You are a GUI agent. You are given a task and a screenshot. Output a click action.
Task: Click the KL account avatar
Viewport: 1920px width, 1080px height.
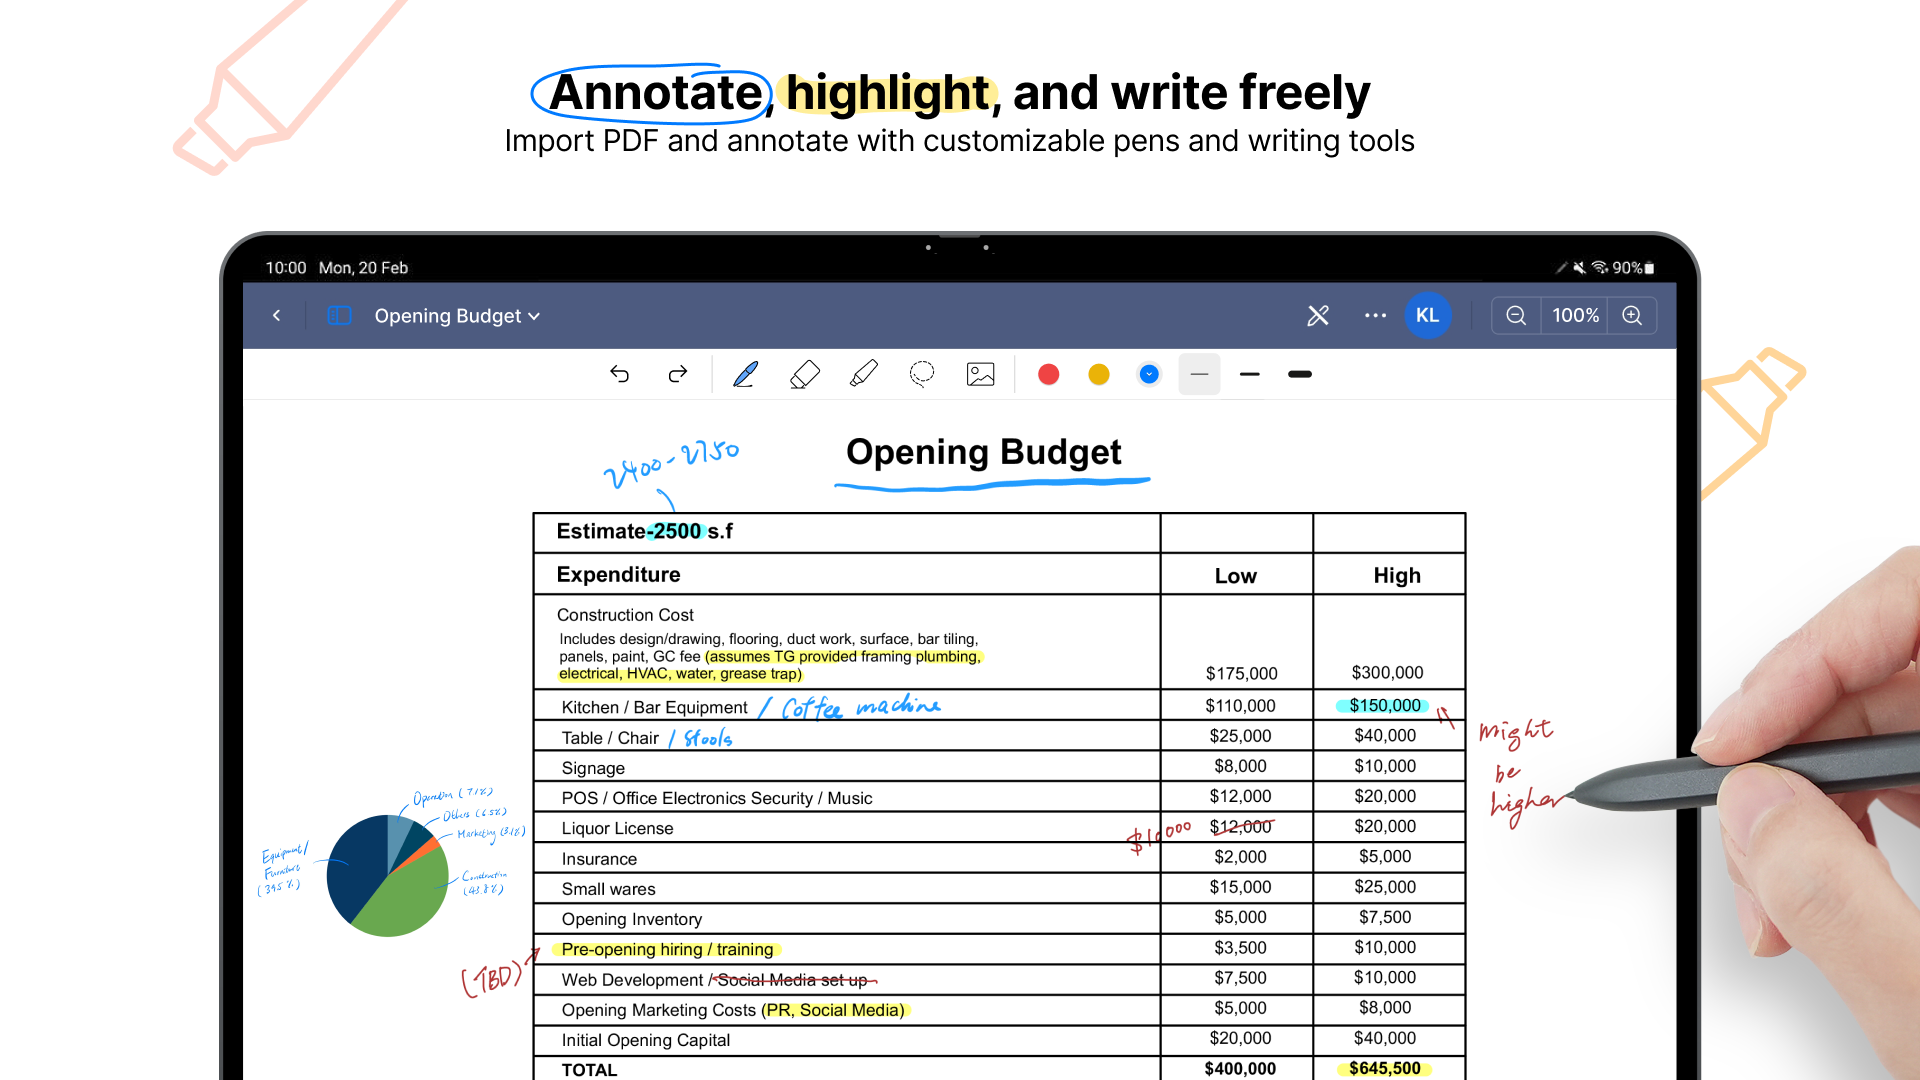(x=1427, y=315)
